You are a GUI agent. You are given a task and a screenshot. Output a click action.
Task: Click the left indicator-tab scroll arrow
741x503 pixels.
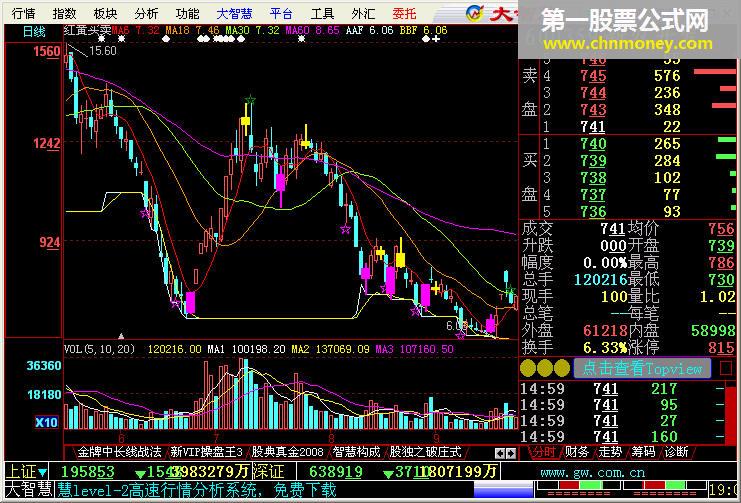[x=500, y=453]
